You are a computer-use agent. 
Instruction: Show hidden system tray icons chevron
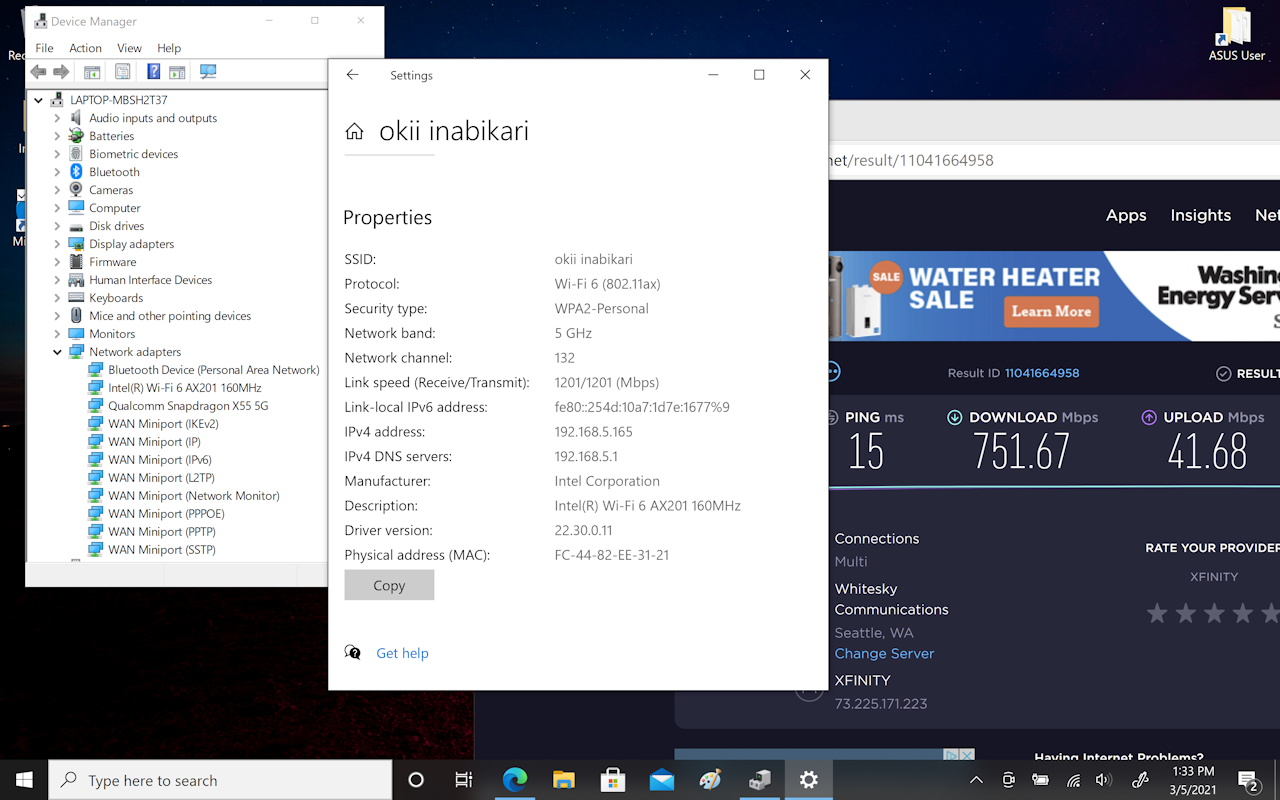976,781
